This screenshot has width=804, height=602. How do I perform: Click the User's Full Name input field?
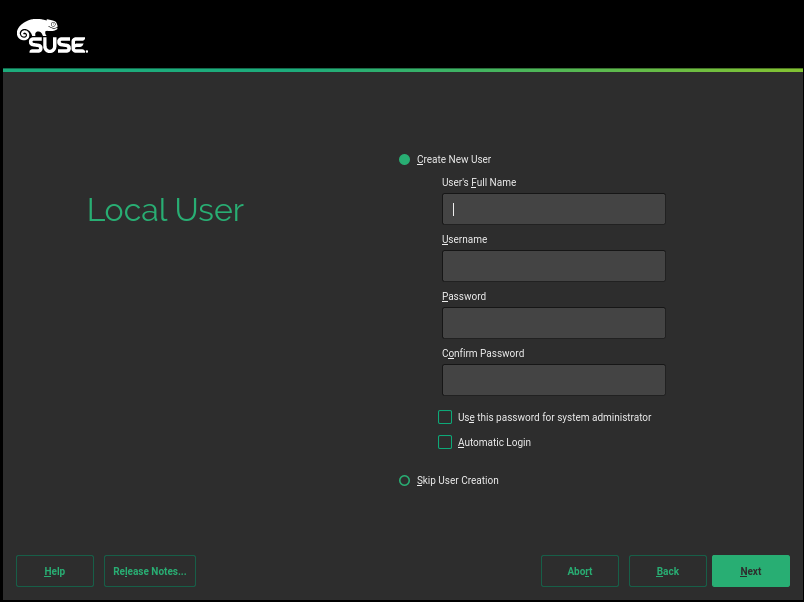(x=553, y=209)
